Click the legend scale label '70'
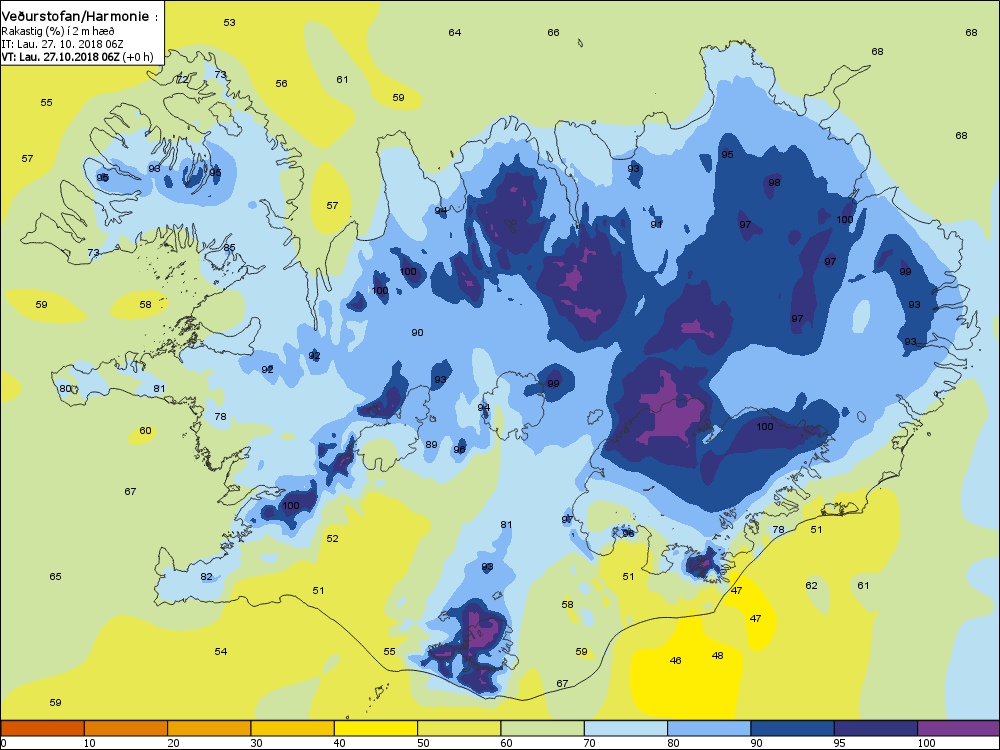 point(590,743)
